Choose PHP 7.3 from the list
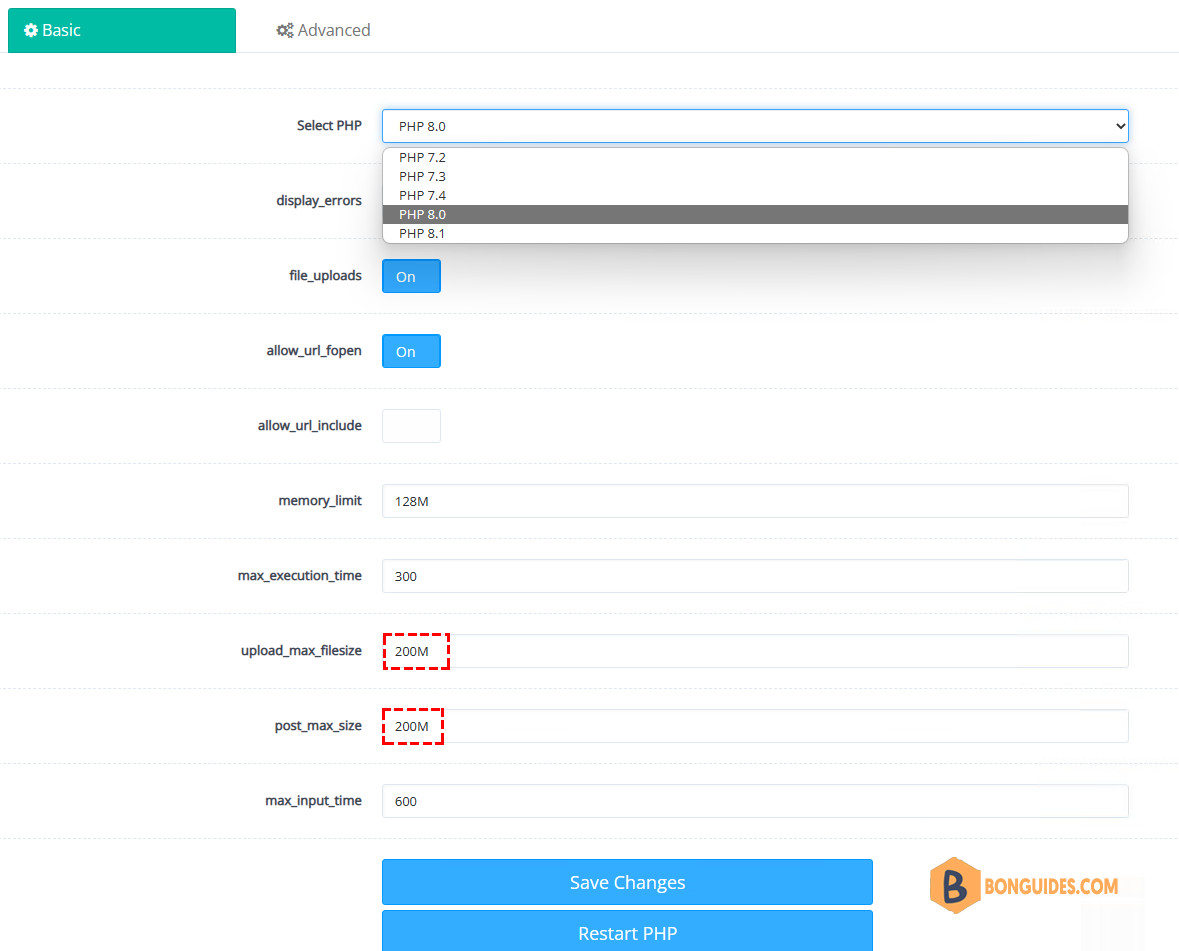 (x=755, y=176)
